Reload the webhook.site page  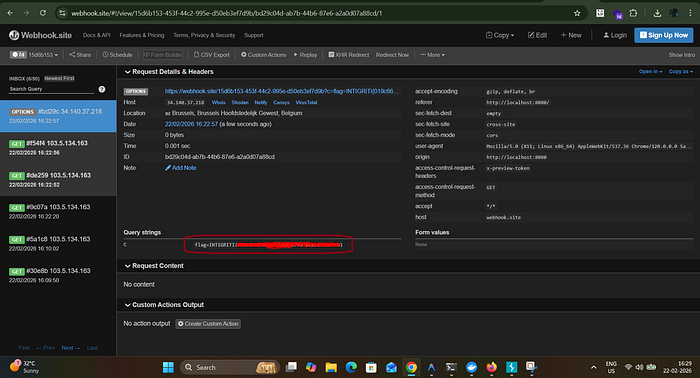[43, 13]
